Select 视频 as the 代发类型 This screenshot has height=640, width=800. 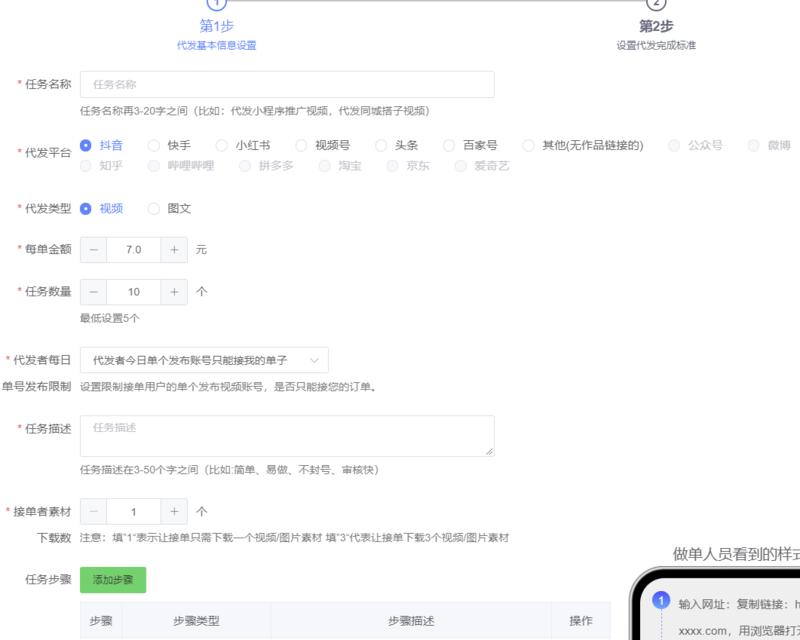pyautogui.click(x=88, y=209)
